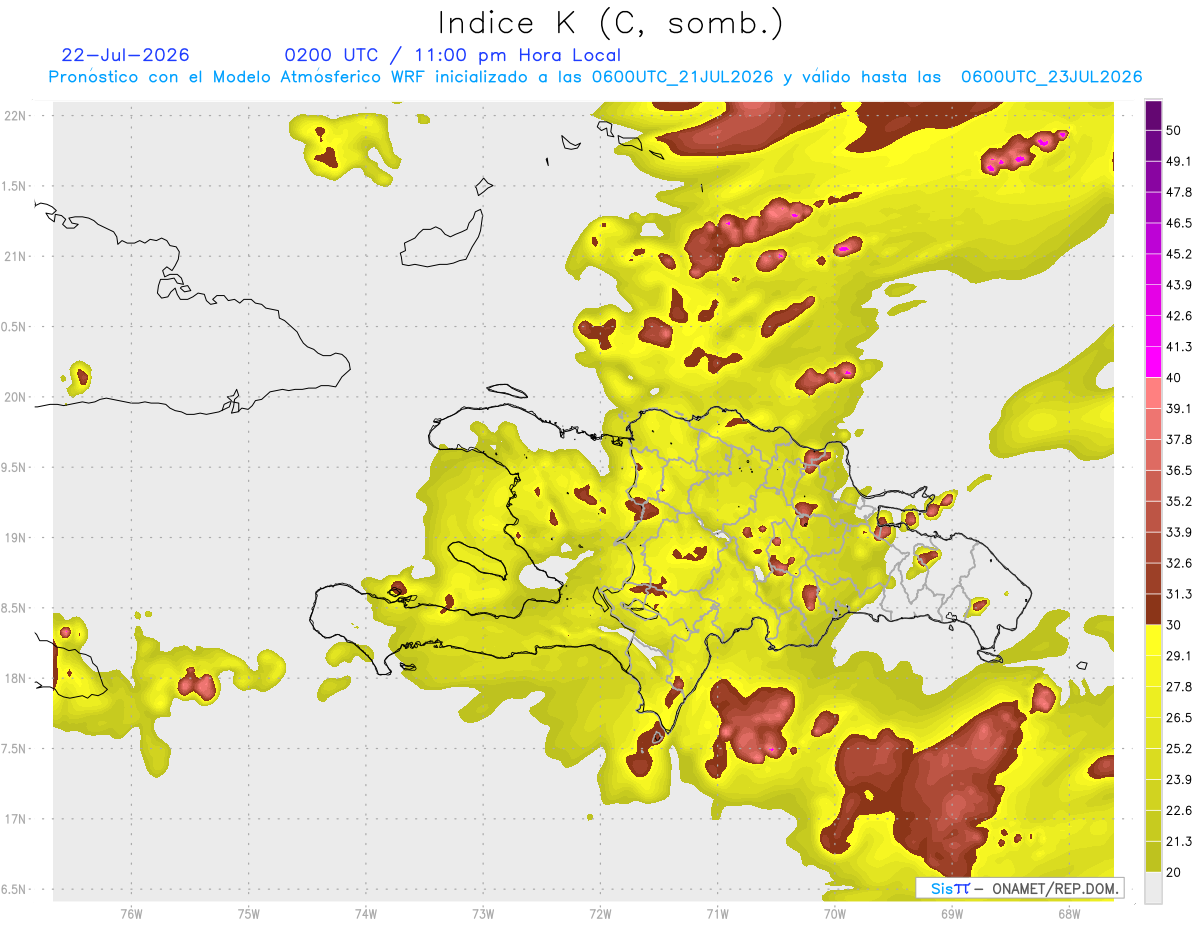Image resolution: width=1200 pixels, height=927 pixels.
Task: Click the '36.5' colorbar value
Action: tap(1178, 470)
